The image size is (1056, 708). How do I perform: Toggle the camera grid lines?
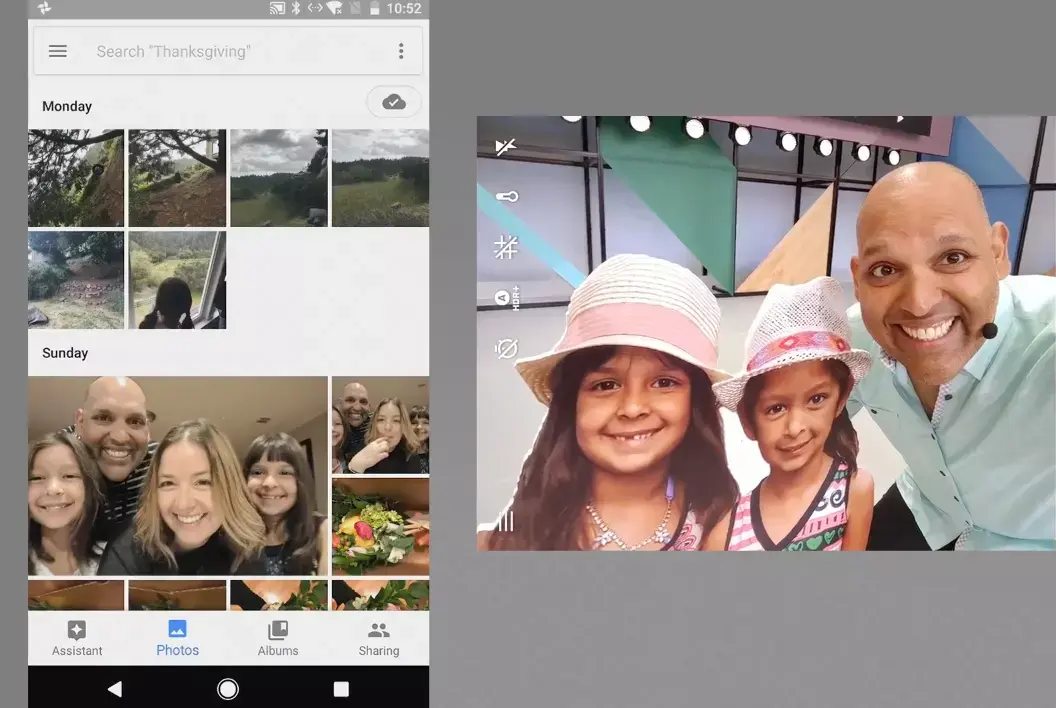(506, 247)
